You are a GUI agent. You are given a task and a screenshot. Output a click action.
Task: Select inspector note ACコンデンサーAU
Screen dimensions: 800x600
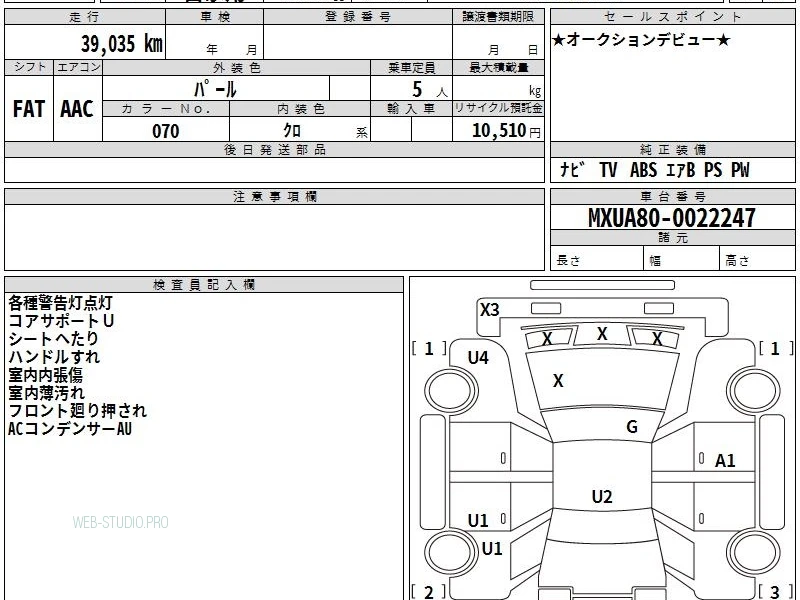tap(69, 429)
